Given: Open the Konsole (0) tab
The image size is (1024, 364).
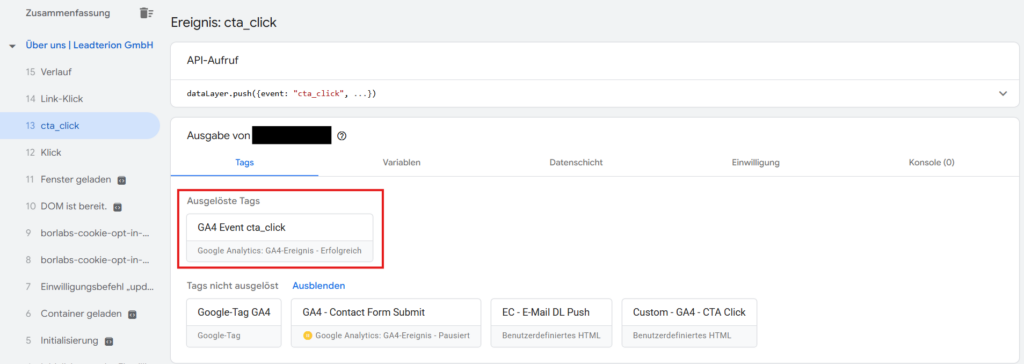Looking at the screenshot, I should [931, 163].
